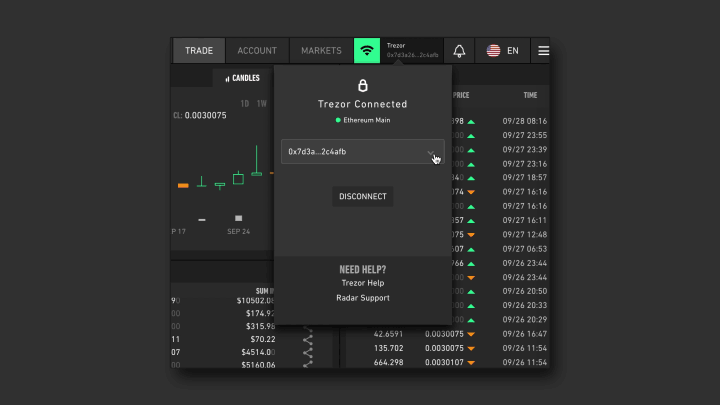This screenshot has width=720, height=405.
Task: Open the Radar Support link
Action: [363, 298]
